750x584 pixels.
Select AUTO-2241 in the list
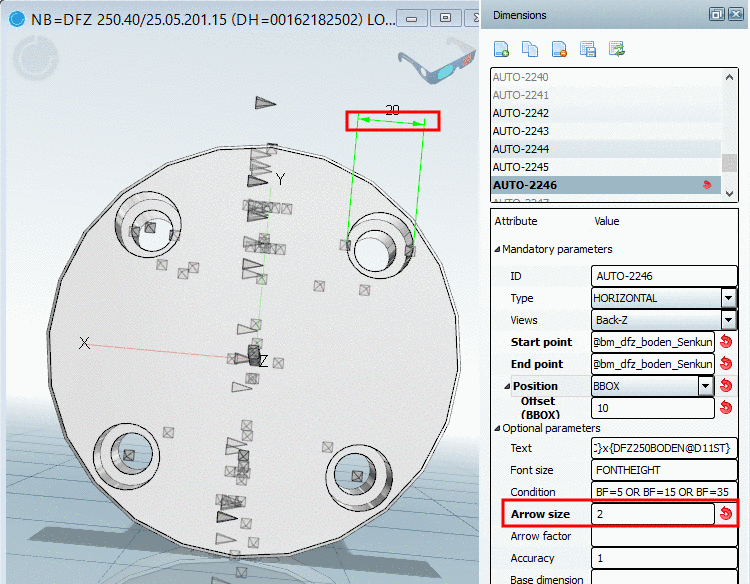click(x=606, y=95)
